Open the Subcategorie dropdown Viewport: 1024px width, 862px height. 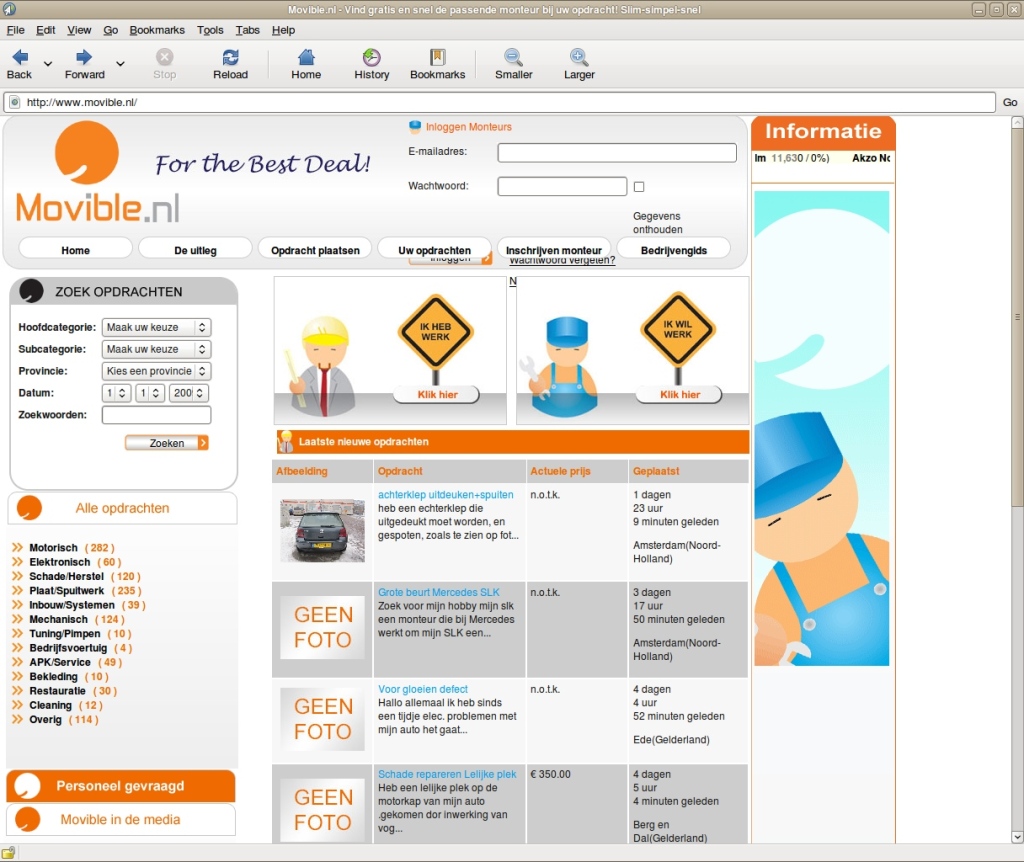click(x=156, y=350)
